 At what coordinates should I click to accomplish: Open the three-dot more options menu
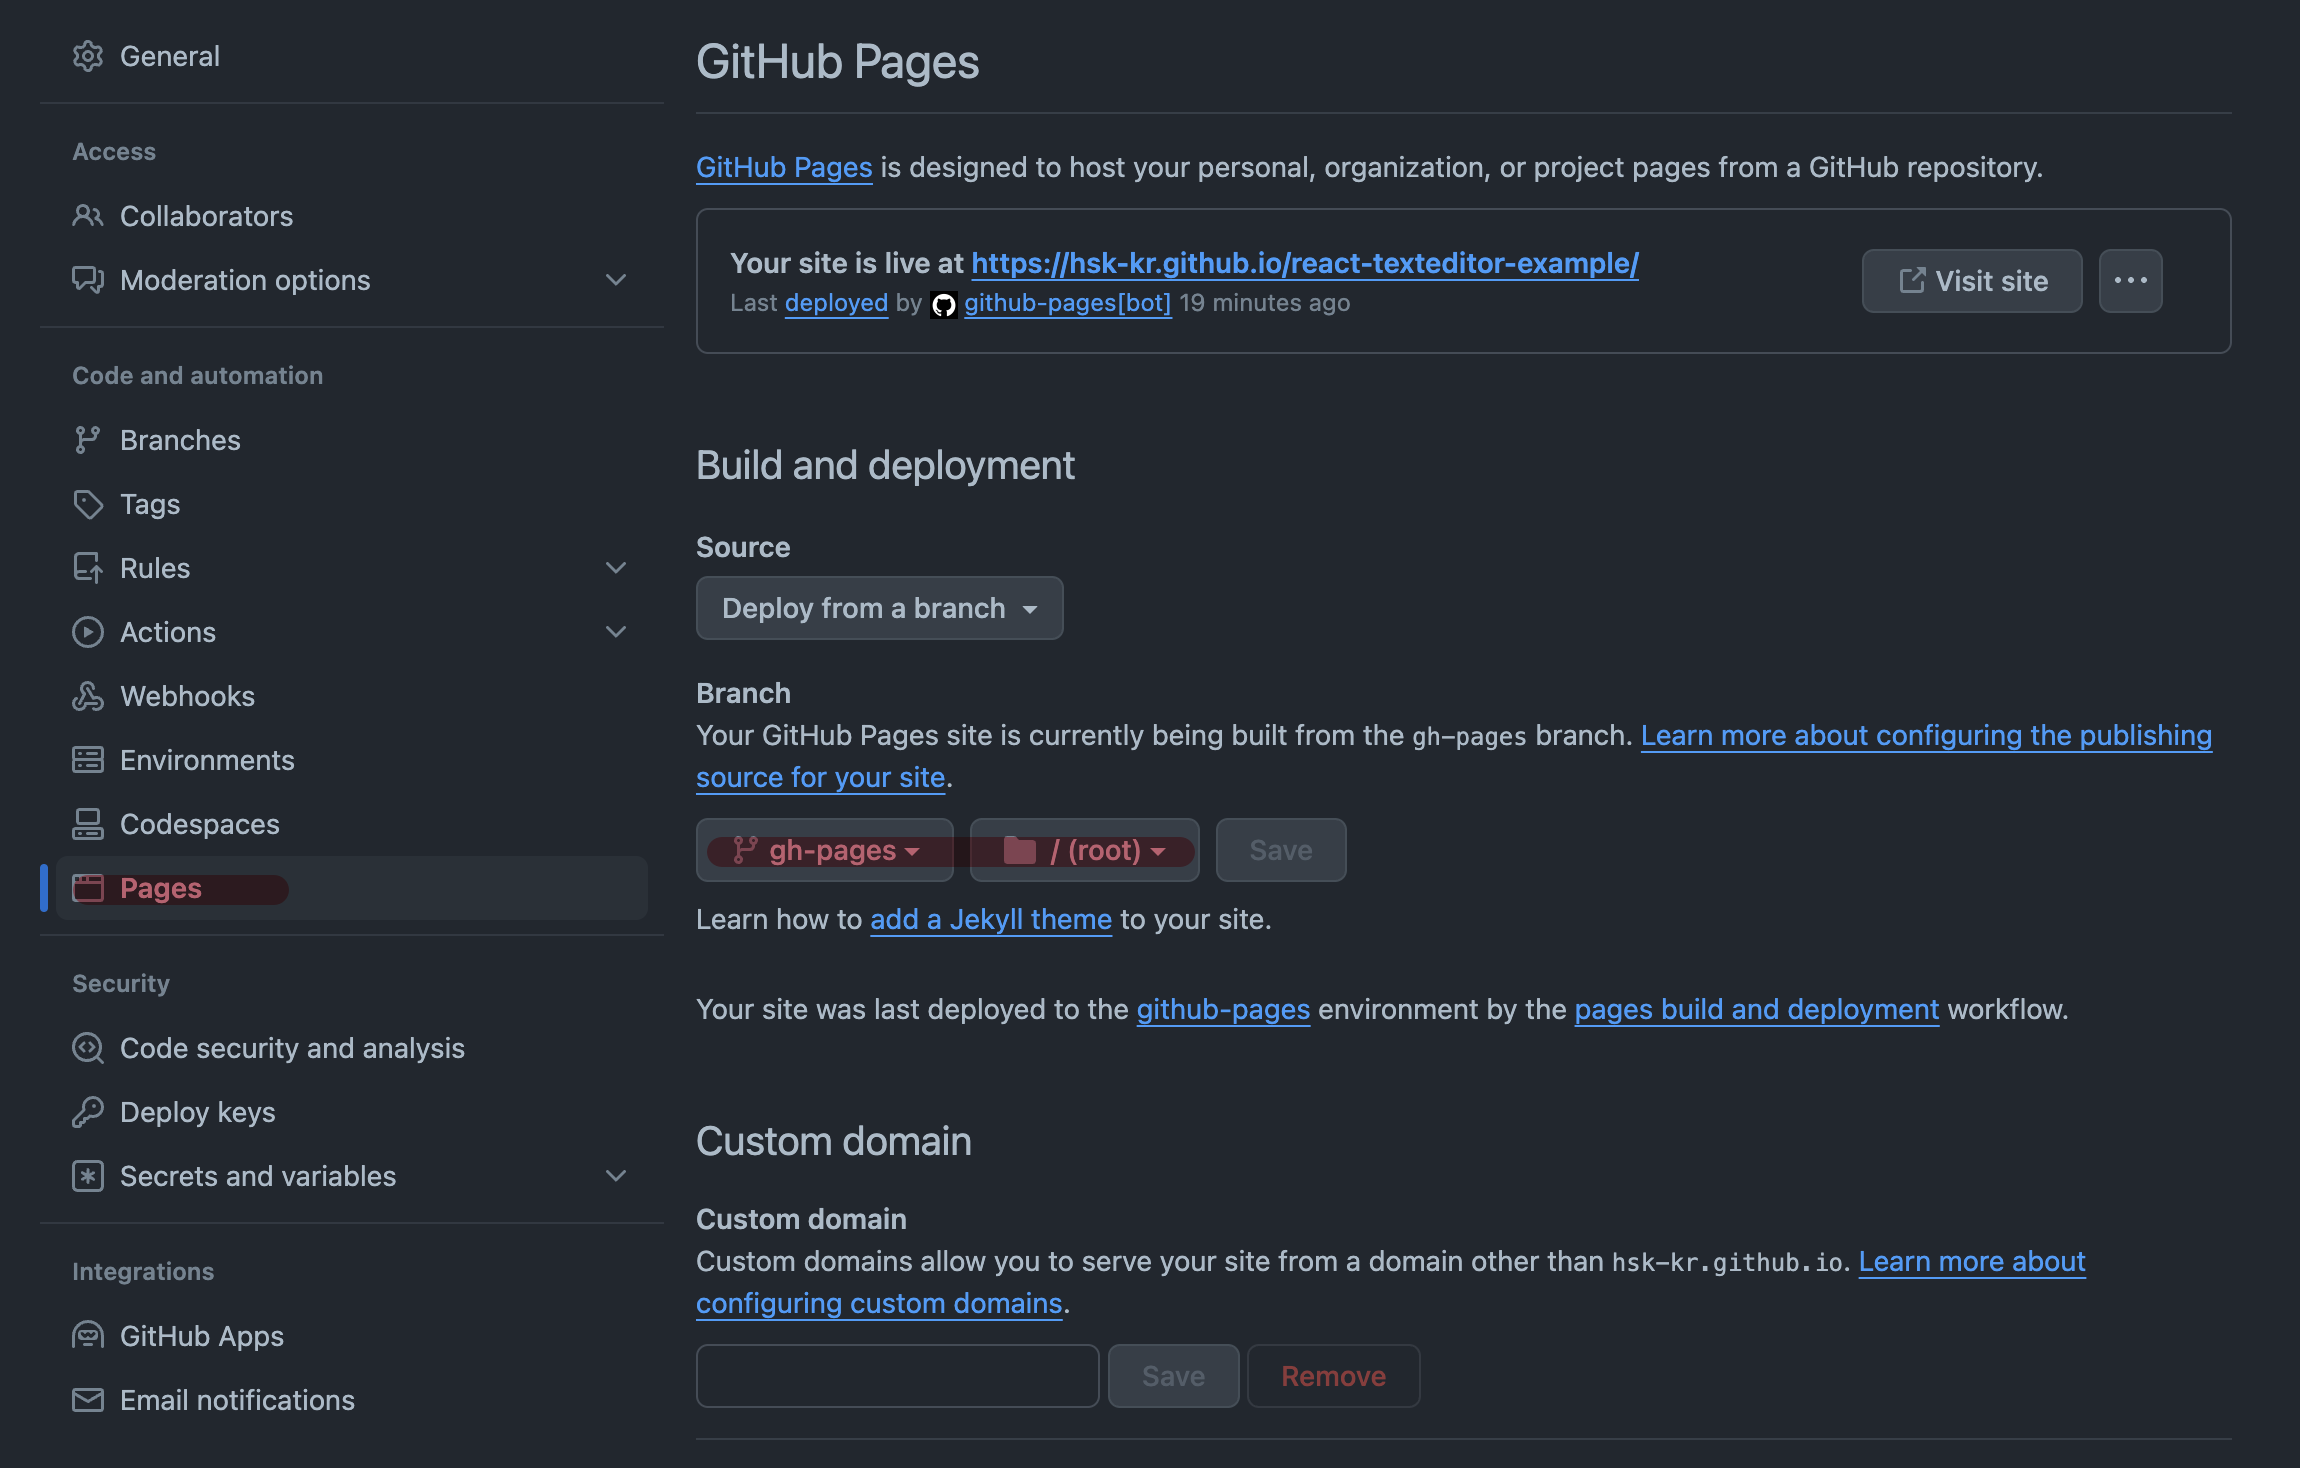tap(2130, 281)
